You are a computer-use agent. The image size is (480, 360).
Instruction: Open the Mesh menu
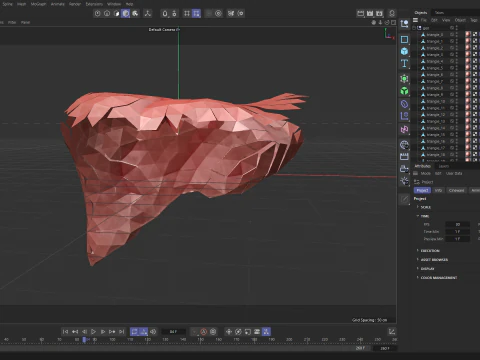(x=21, y=4)
